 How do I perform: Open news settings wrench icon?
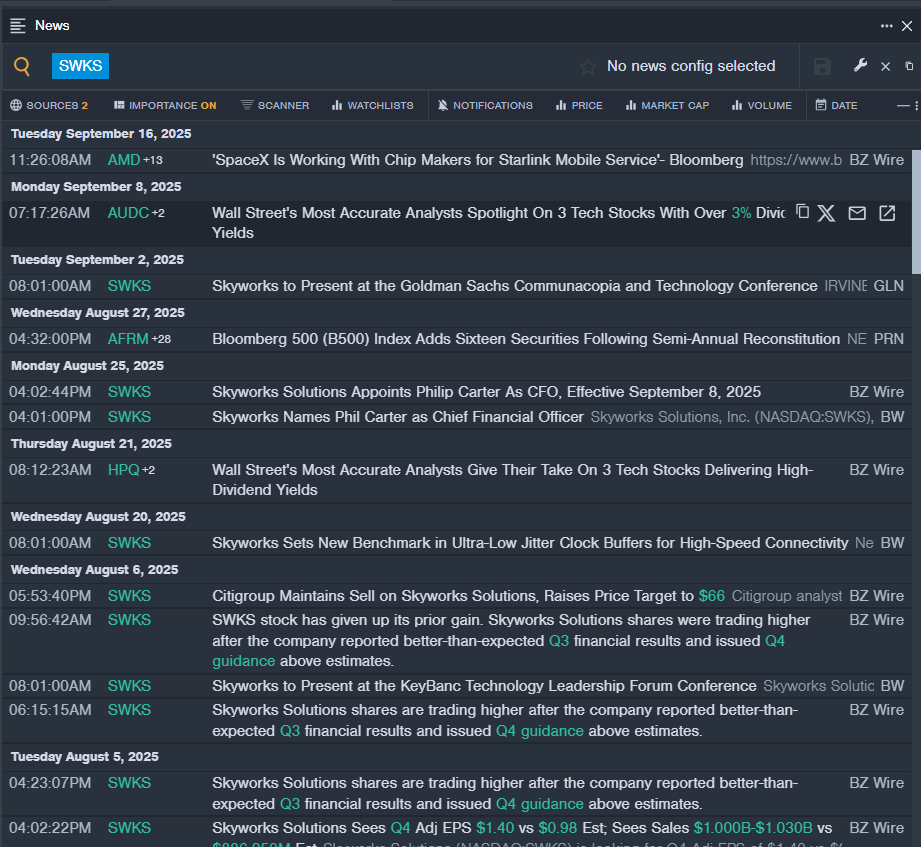[x=860, y=66]
